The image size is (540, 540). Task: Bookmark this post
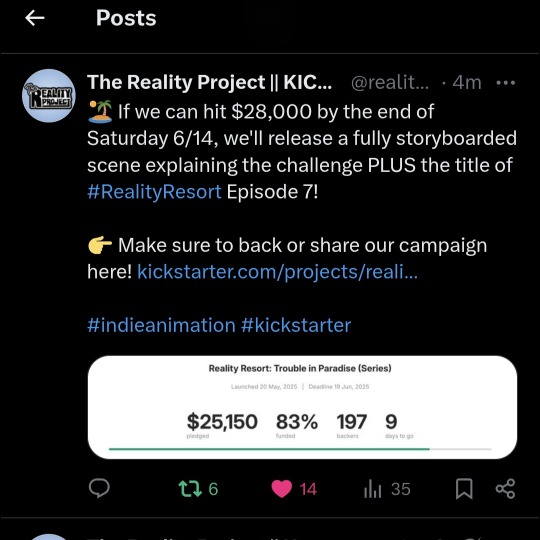pos(464,489)
